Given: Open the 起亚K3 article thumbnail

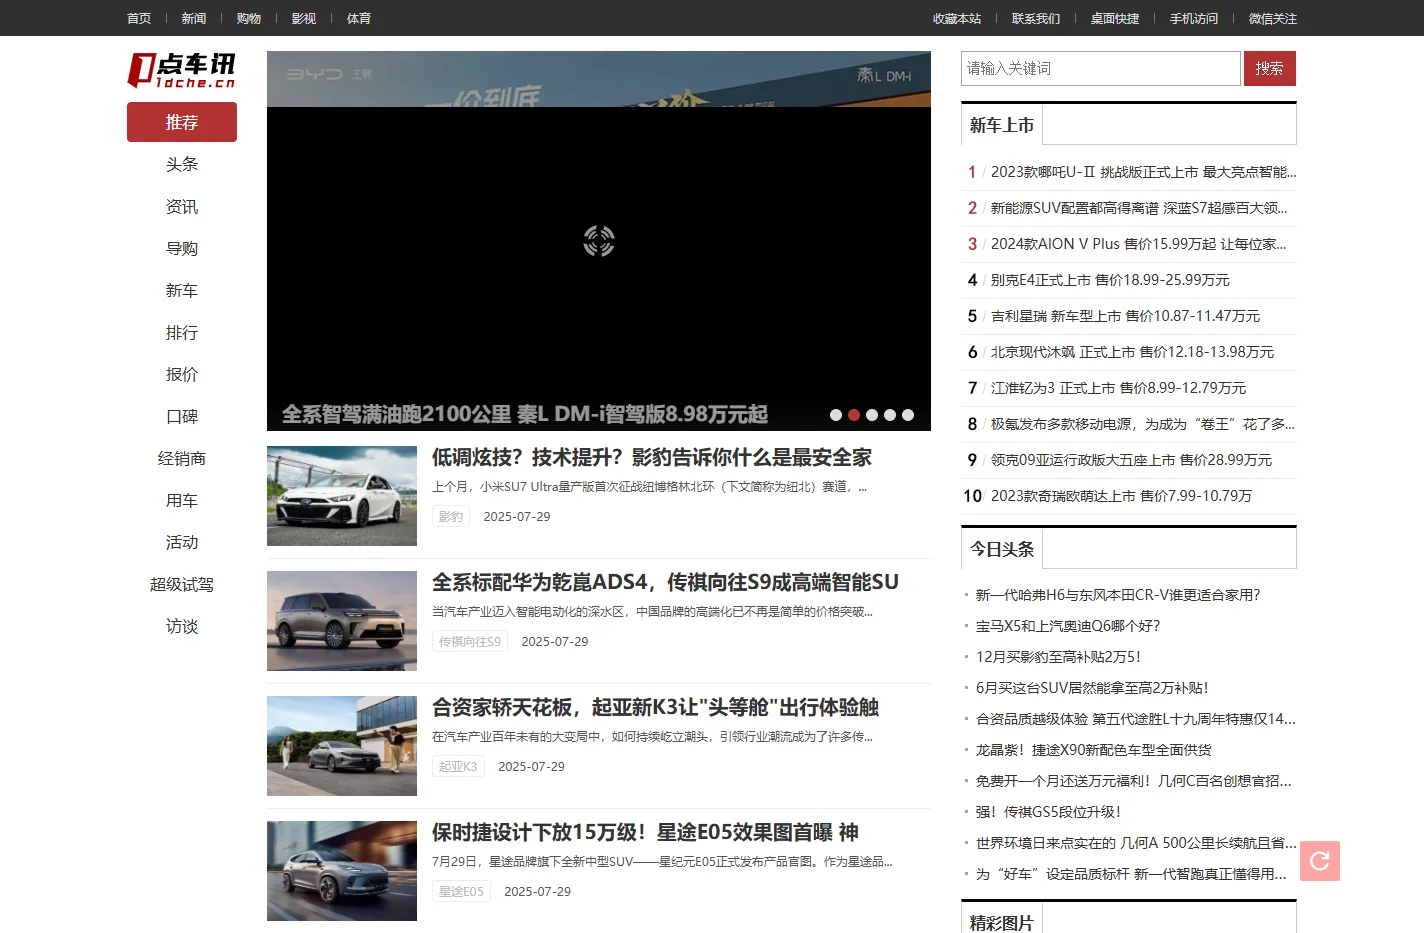Looking at the screenshot, I should click(x=342, y=746).
